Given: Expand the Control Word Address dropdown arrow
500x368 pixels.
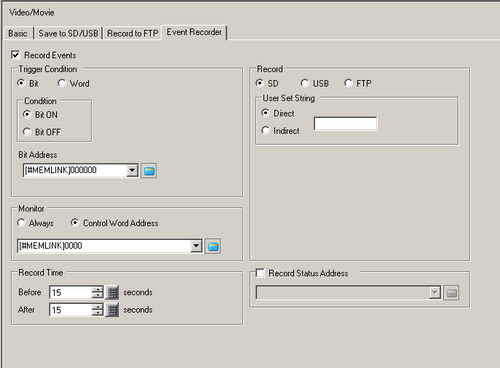Looking at the screenshot, I should (196, 246).
